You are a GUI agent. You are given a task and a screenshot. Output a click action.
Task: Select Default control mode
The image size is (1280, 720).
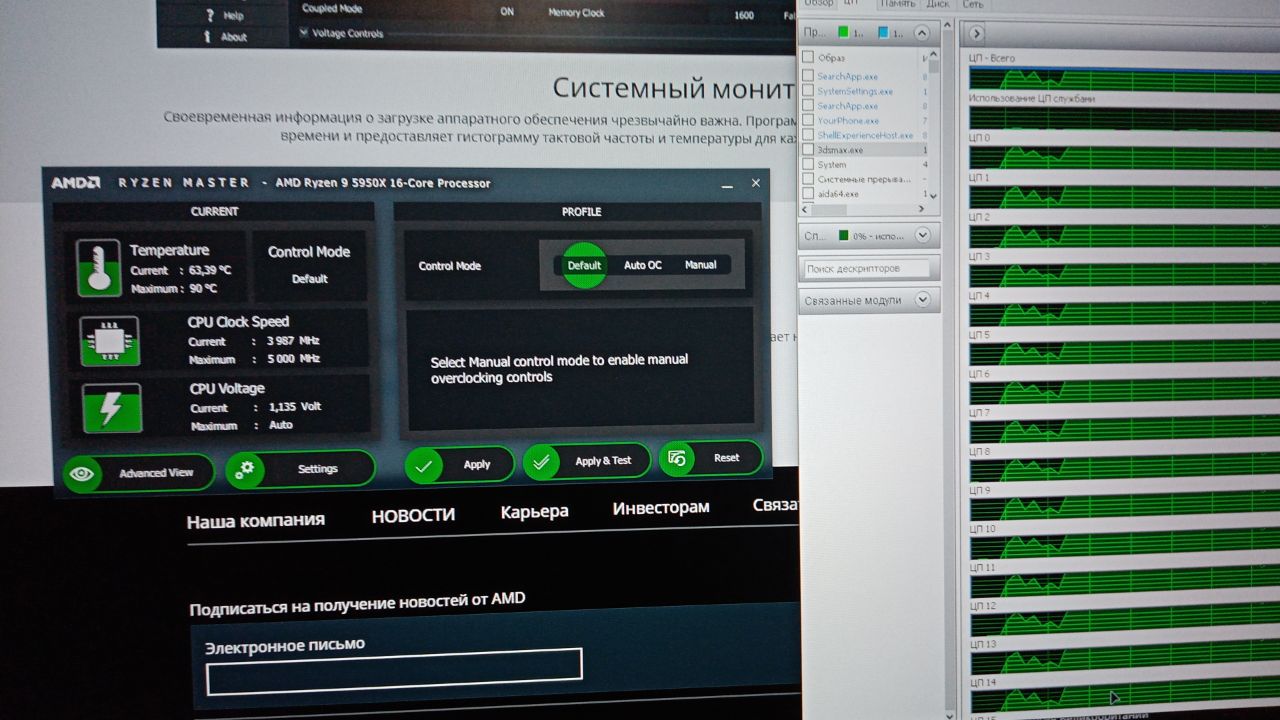pyautogui.click(x=584, y=266)
